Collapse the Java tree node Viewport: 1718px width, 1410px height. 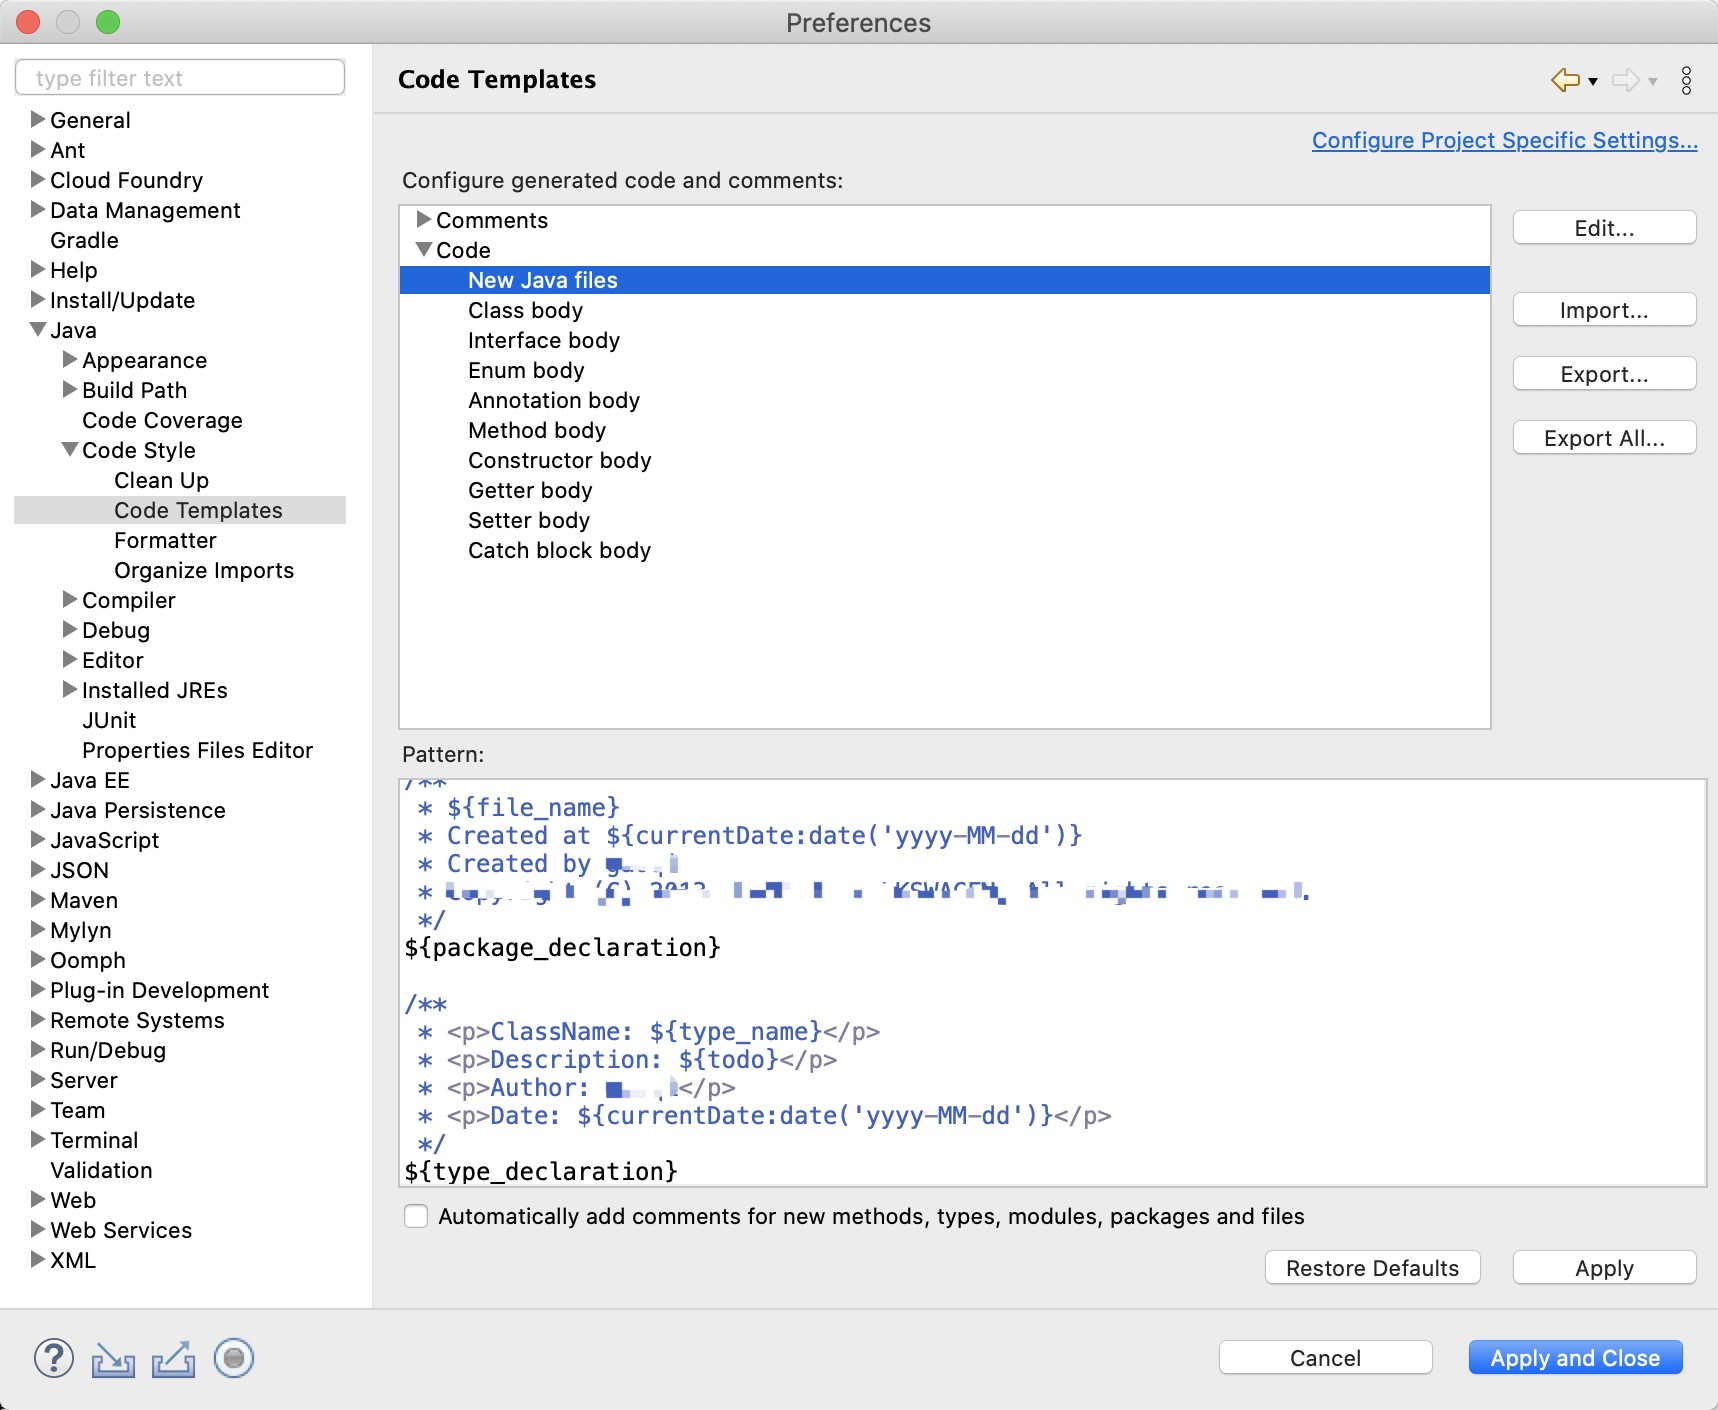pos(38,329)
